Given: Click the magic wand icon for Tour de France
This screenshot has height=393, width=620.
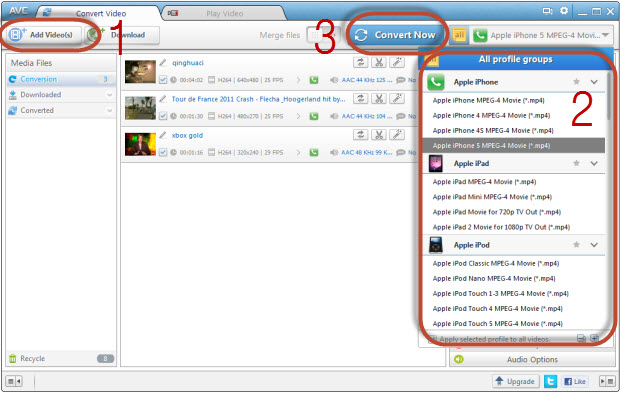Looking at the screenshot, I should 397,98.
